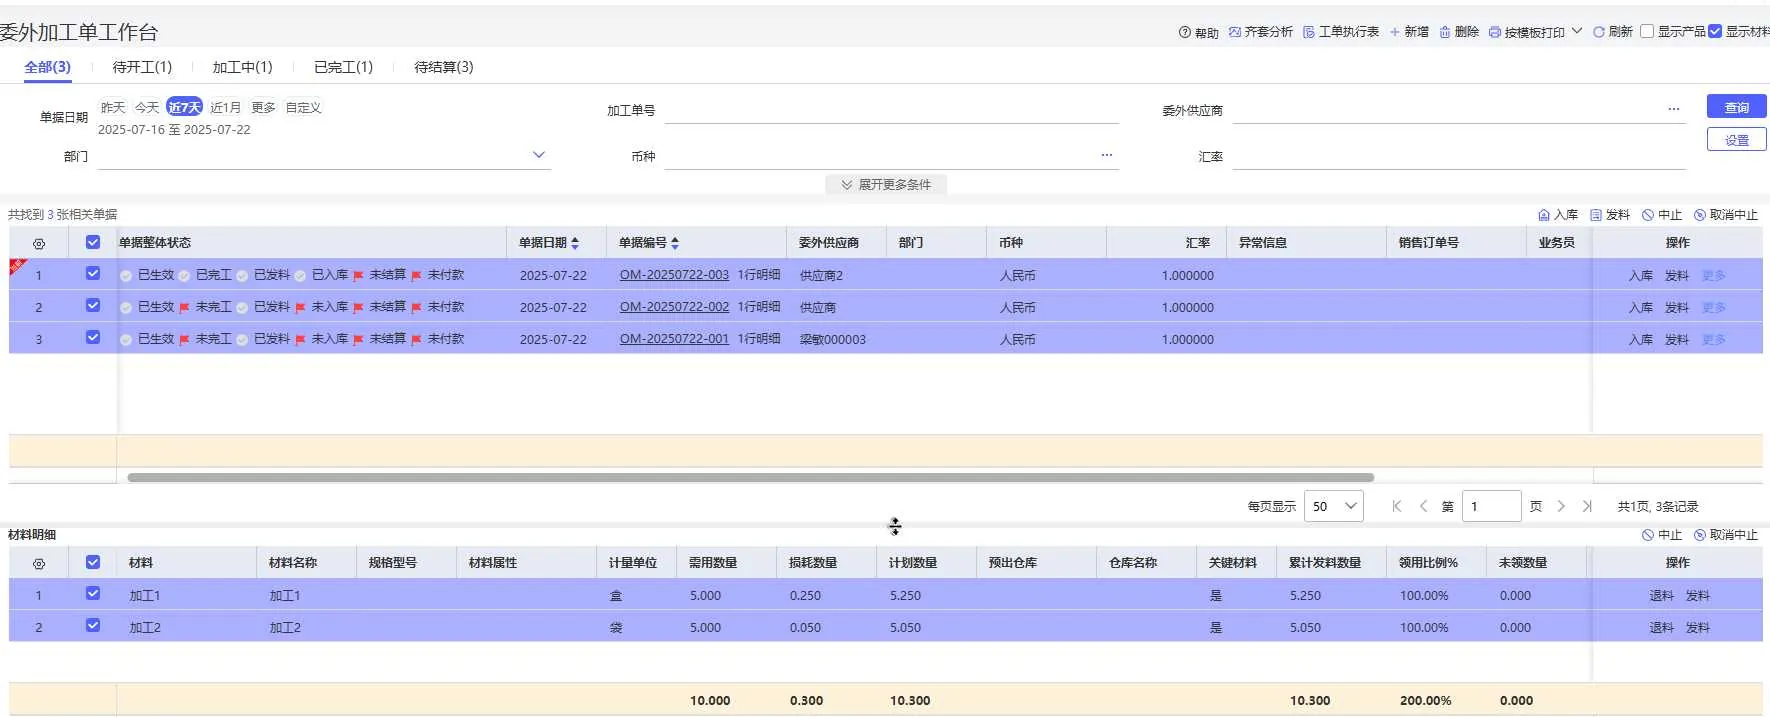Screen dimensions: 1770x717
Task: Click the panel splitter handle icon
Action: point(895,526)
